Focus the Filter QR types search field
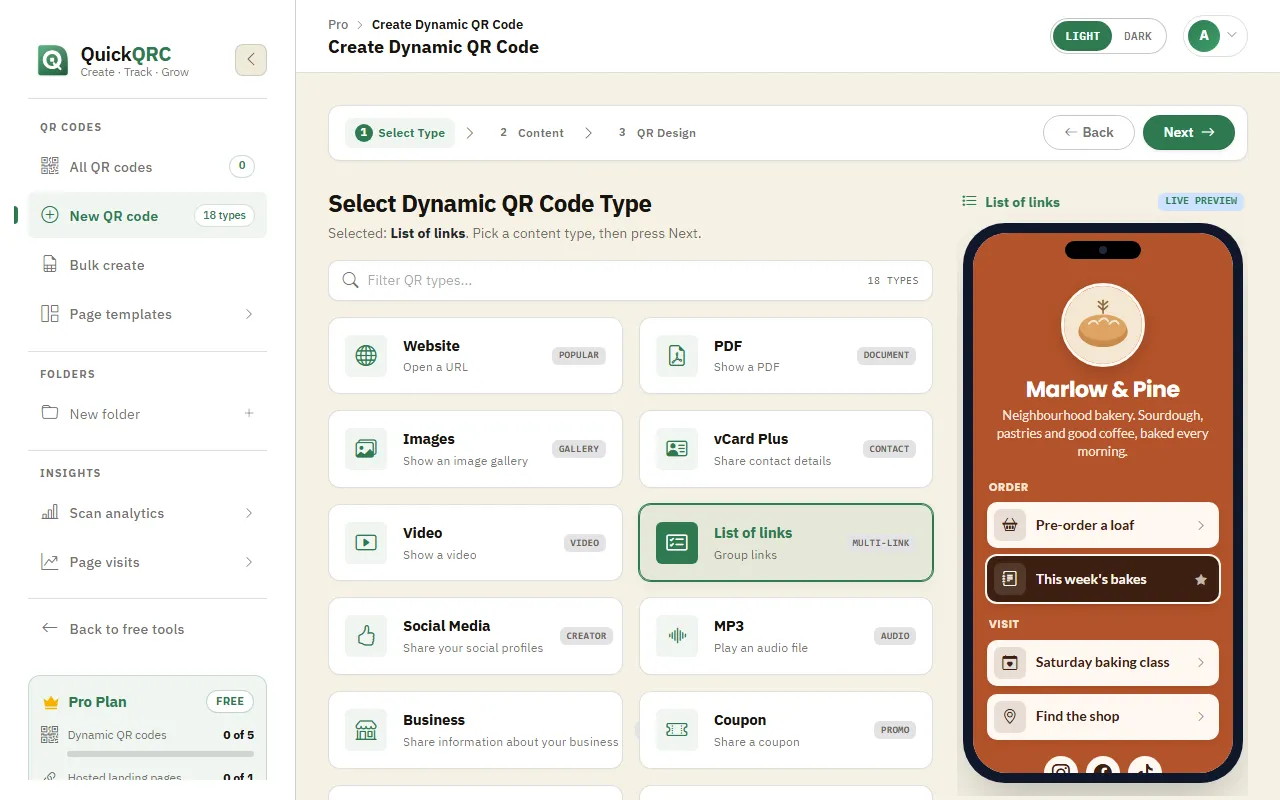Viewport: 1280px width, 800px height. 630,280
